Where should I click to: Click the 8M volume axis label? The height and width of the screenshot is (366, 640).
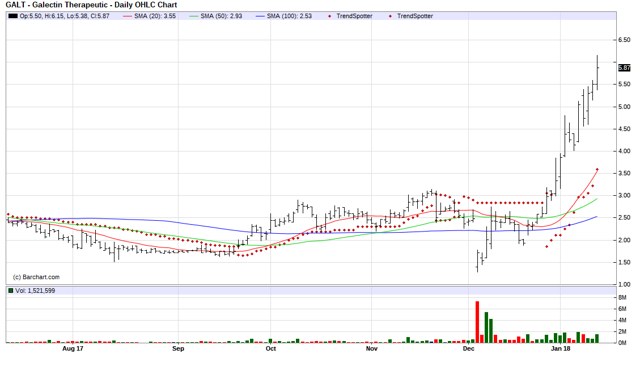coord(622,297)
